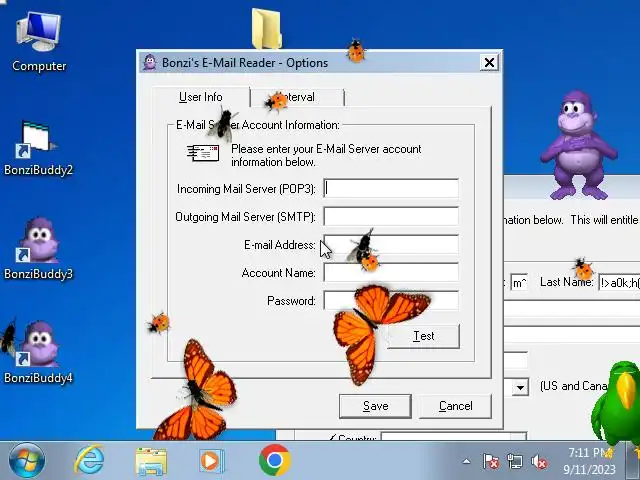Viewport: 640px width, 480px height.
Task: Click the Last Name field in background window
Action: [619, 282]
